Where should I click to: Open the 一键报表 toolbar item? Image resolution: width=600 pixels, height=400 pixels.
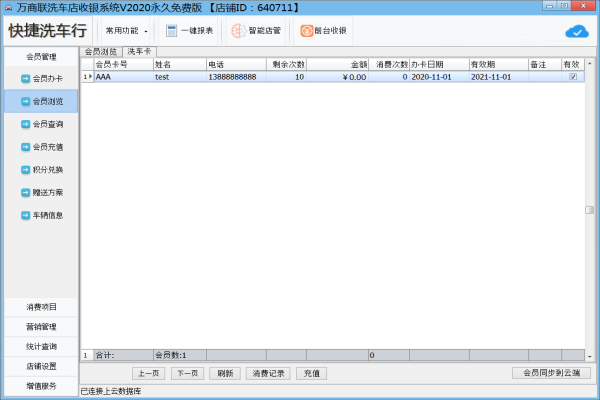point(189,31)
